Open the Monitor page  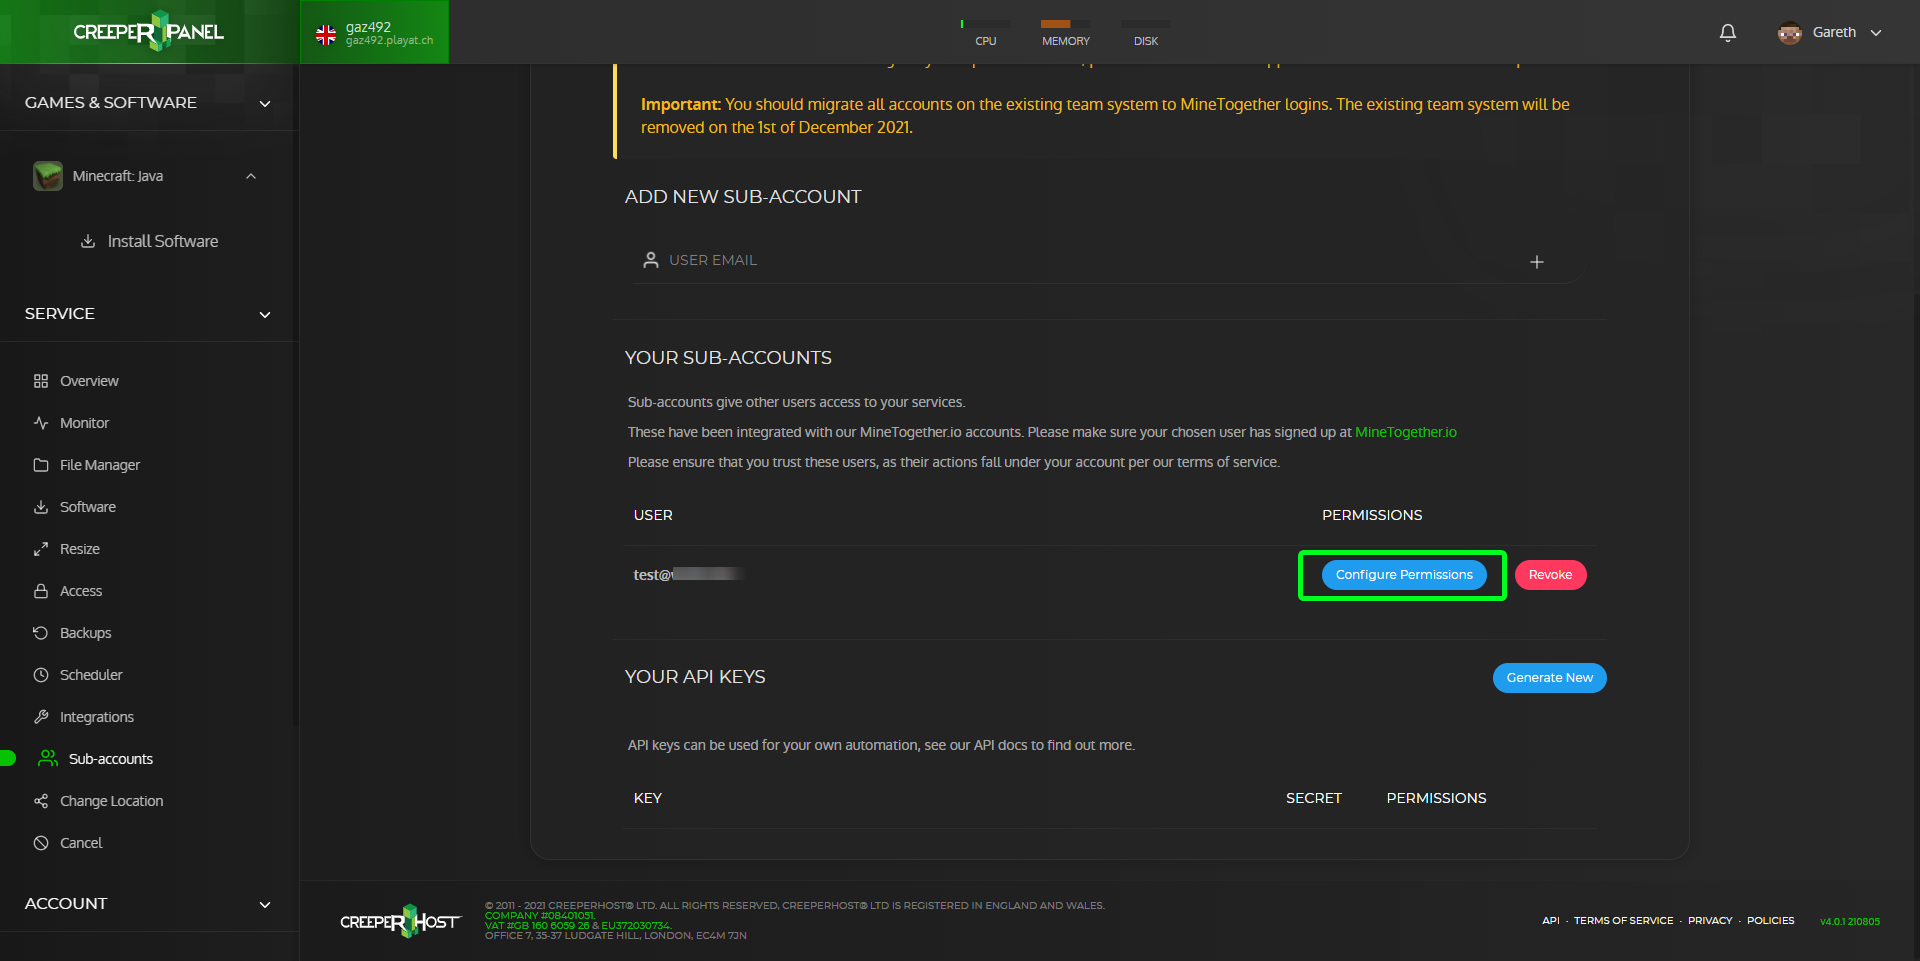(84, 423)
